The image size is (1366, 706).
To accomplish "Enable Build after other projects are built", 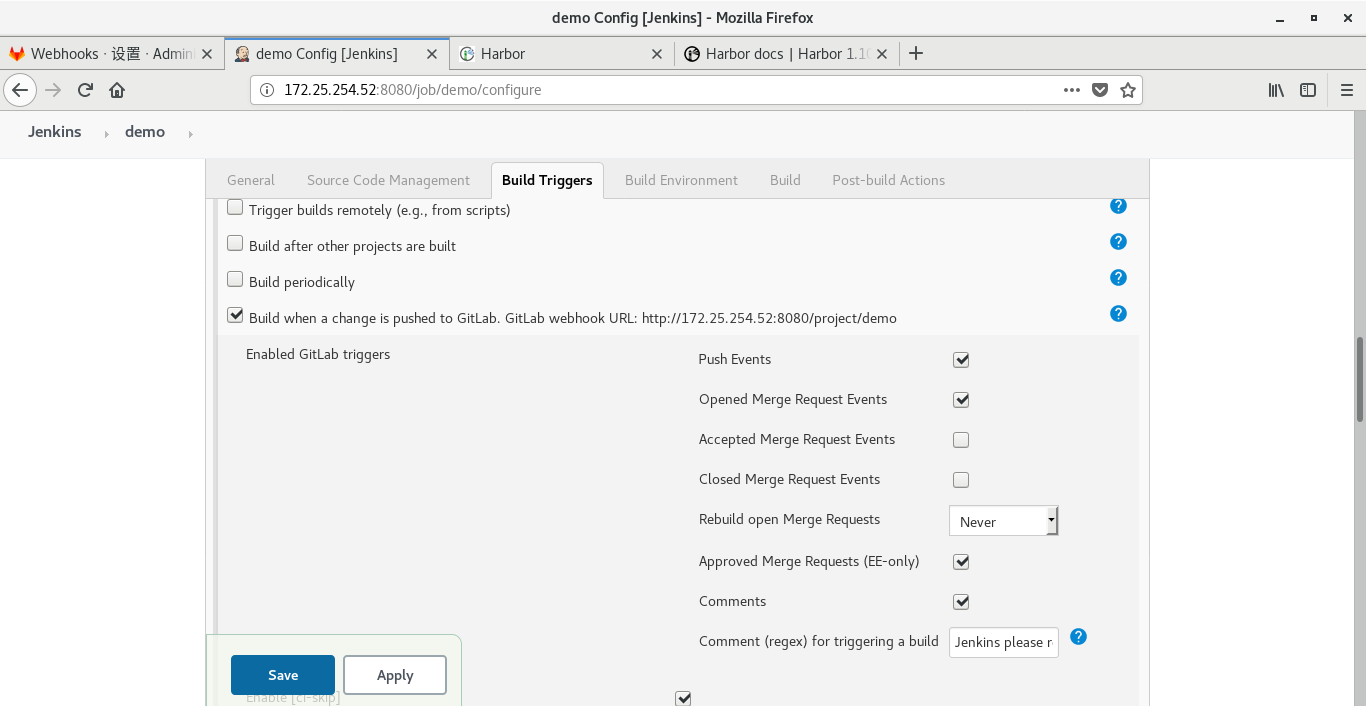I will coord(235,243).
